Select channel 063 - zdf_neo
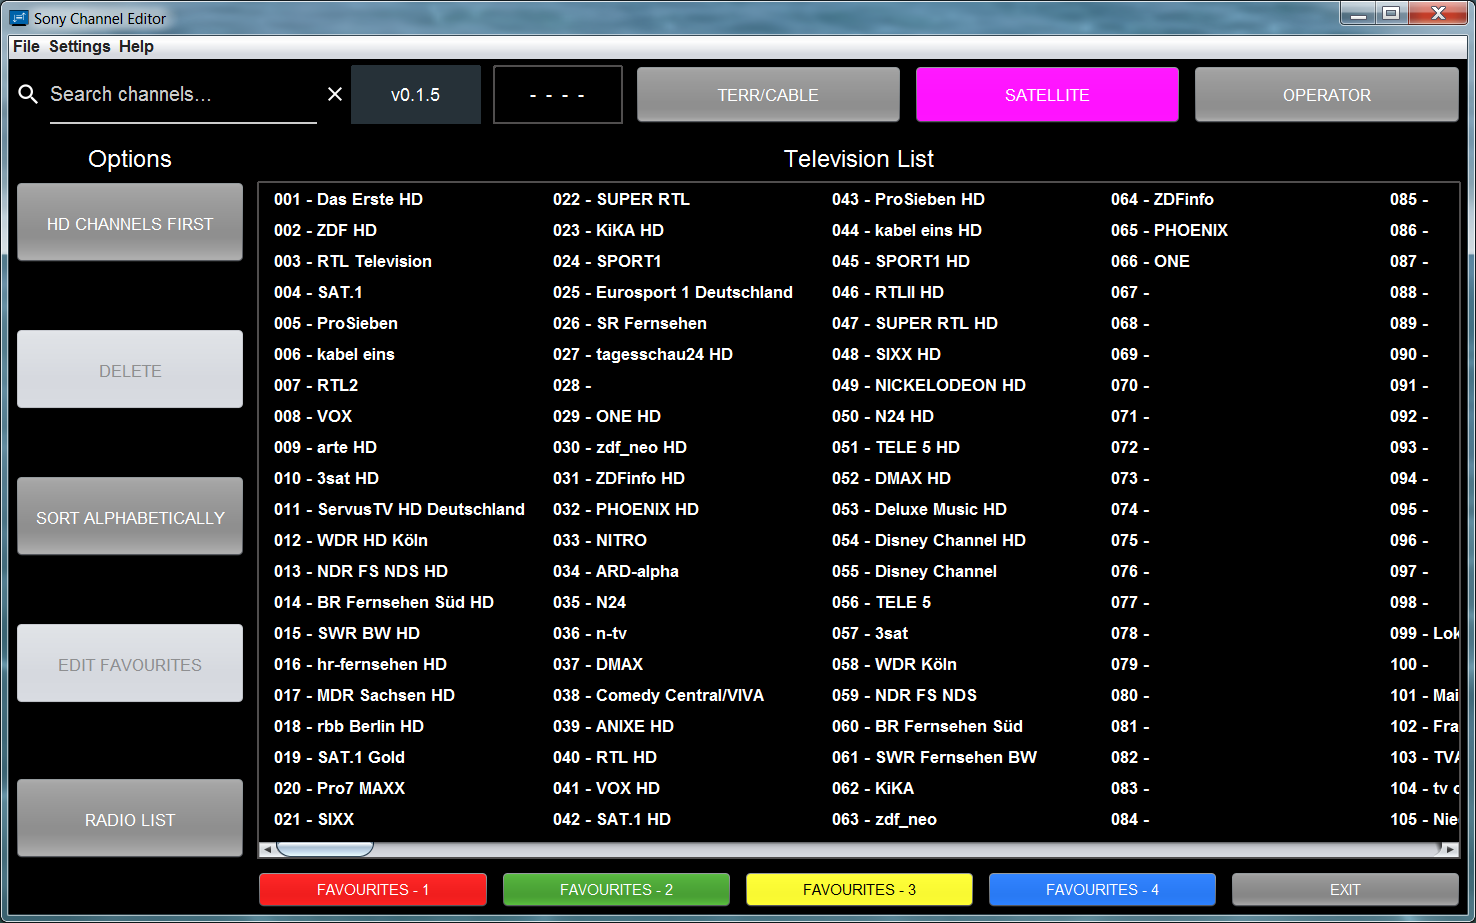The width and height of the screenshot is (1476, 923). [x=884, y=819]
